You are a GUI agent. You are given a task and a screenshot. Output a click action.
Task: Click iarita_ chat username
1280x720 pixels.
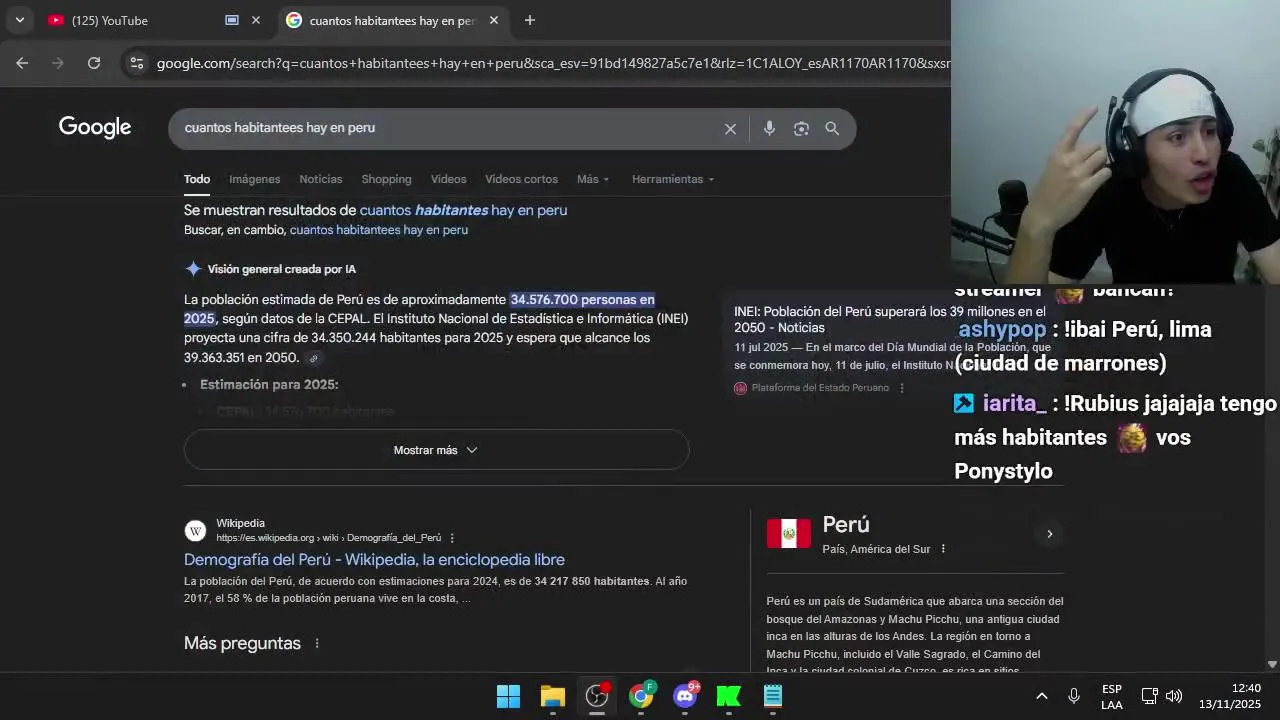point(1014,403)
